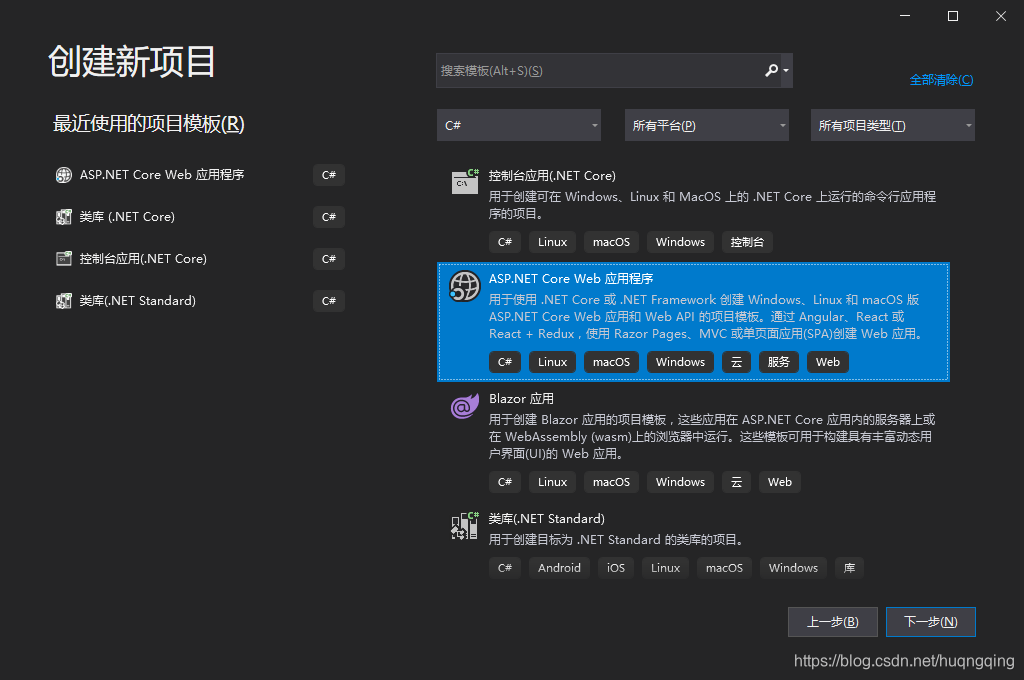The width and height of the screenshot is (1024, 680).
Task: Click the 下一步 next button
Action: (x=931, y=622)
